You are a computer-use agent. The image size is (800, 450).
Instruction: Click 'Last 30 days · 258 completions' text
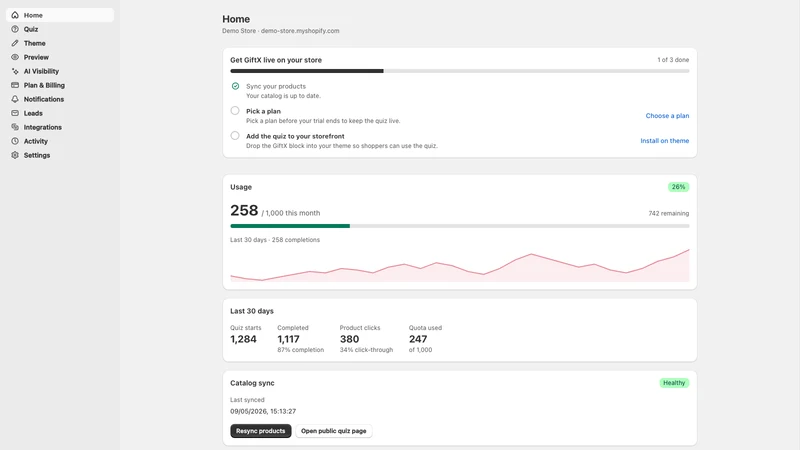[x=275, y=240]
